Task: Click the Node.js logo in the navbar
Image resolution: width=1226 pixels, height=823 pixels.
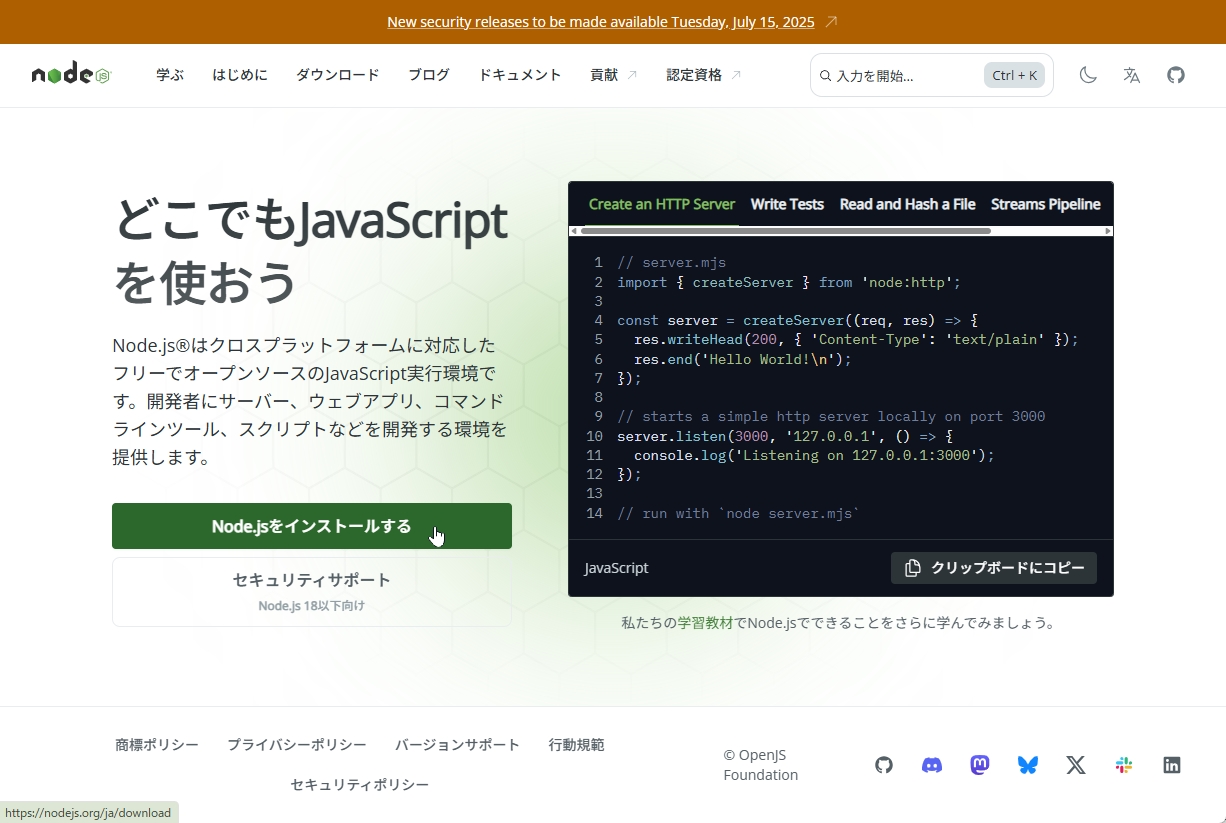Action: pos(69,73)
